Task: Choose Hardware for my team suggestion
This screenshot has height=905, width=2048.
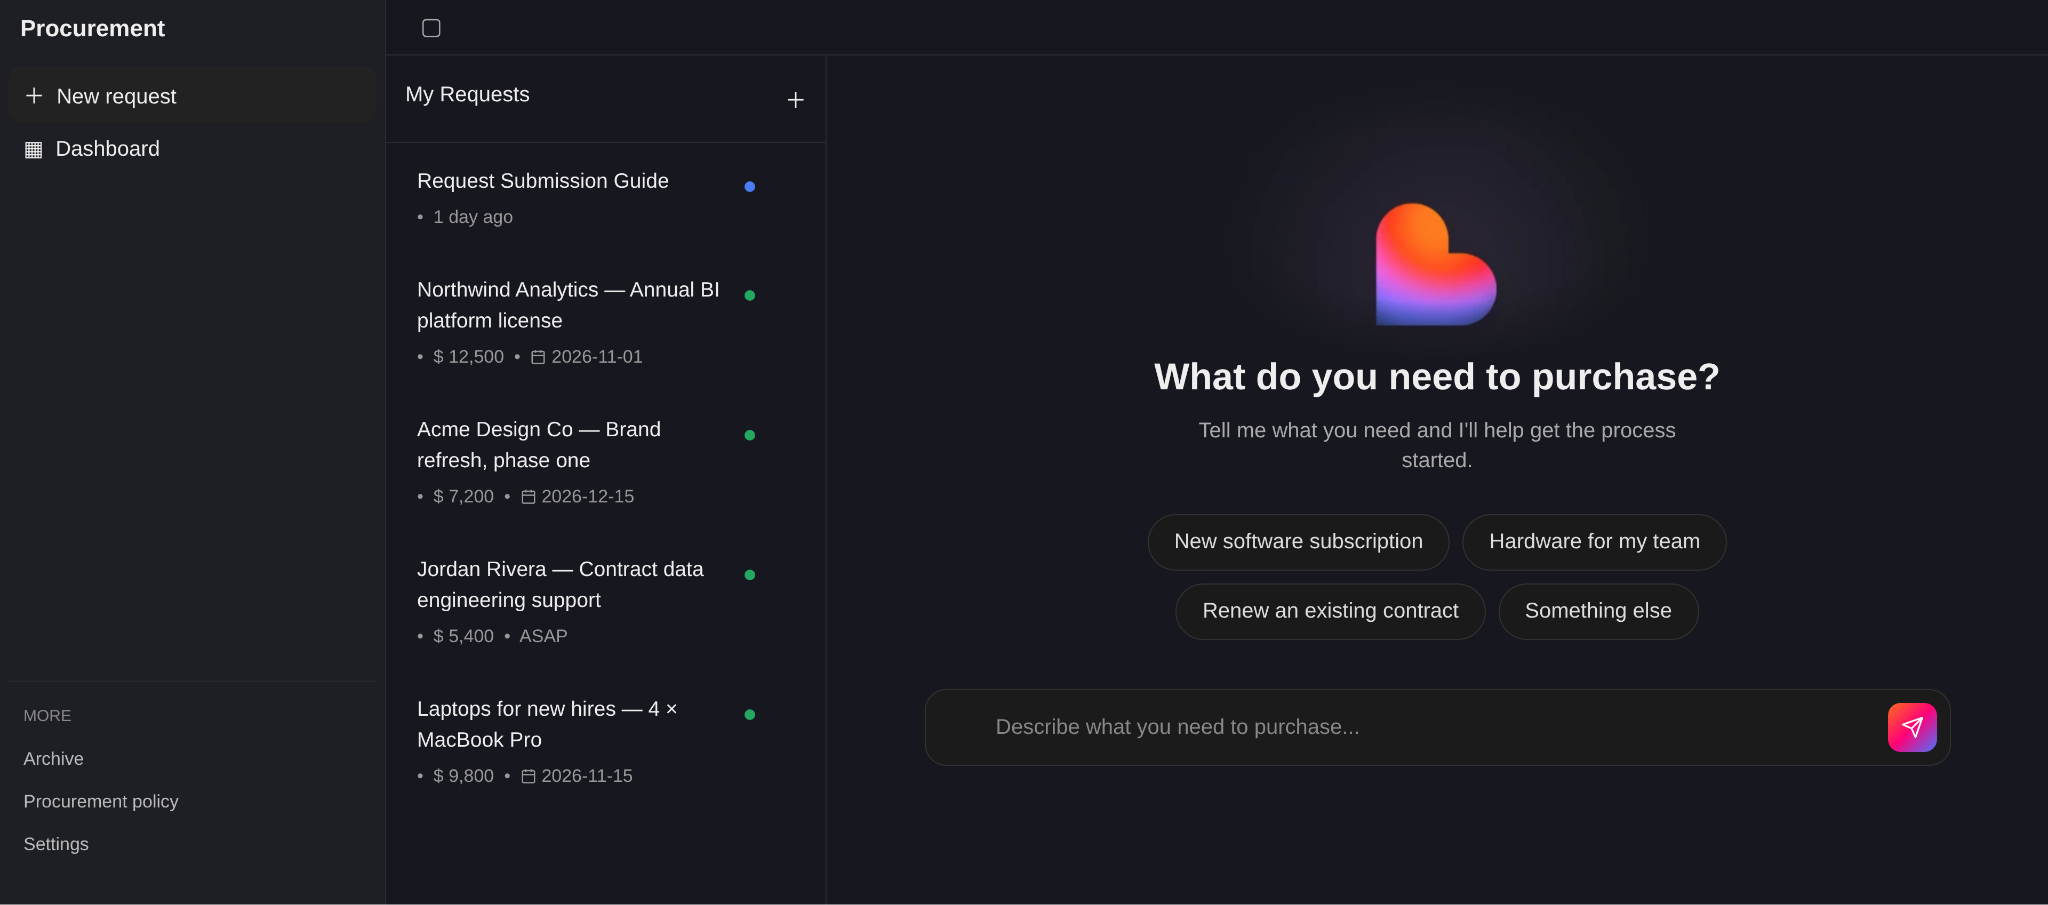Action: [x=1594, y=542]
